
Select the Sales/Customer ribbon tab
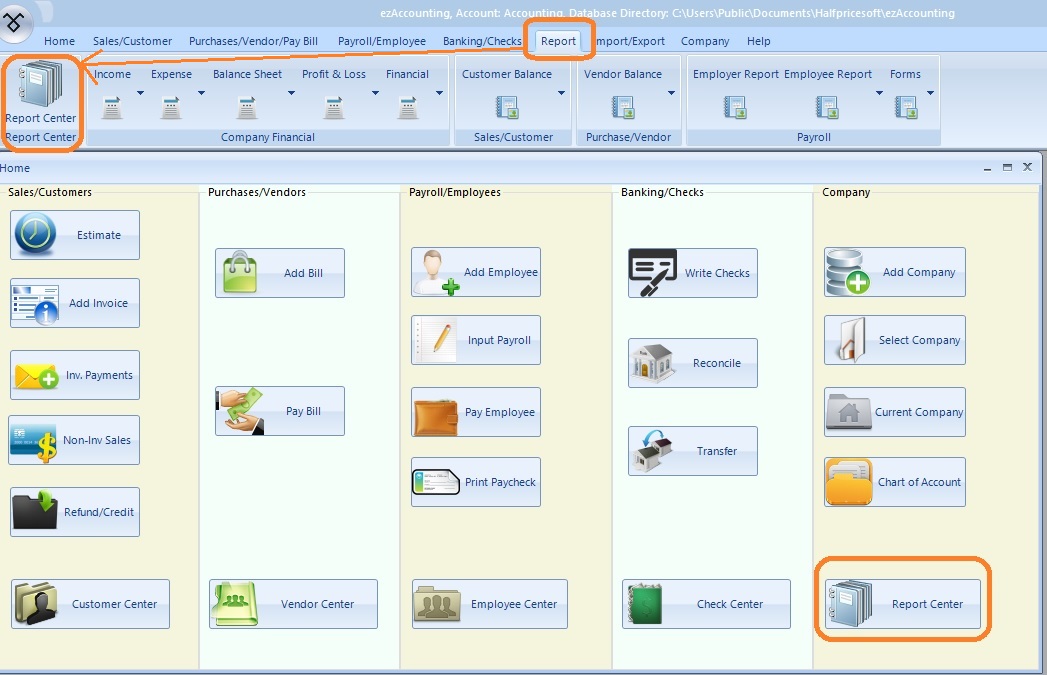[132, 41]
